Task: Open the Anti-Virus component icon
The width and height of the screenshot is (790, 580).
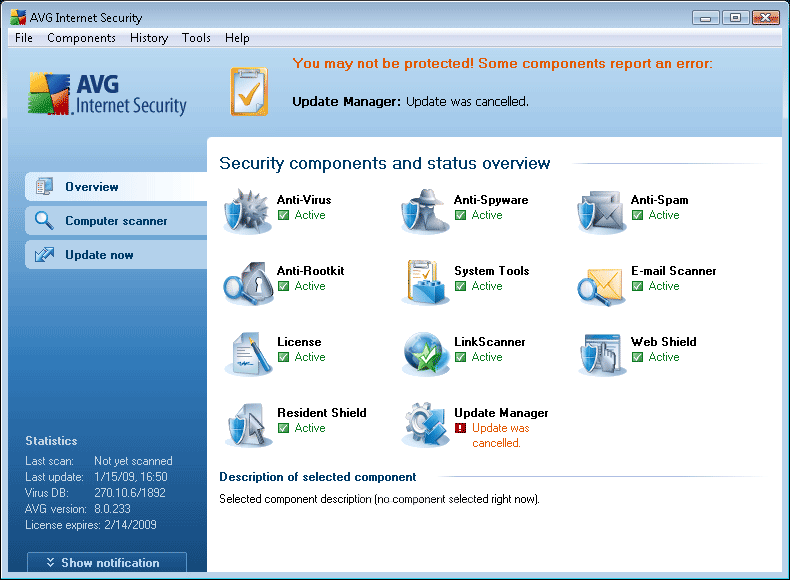Action: point(247,211)
